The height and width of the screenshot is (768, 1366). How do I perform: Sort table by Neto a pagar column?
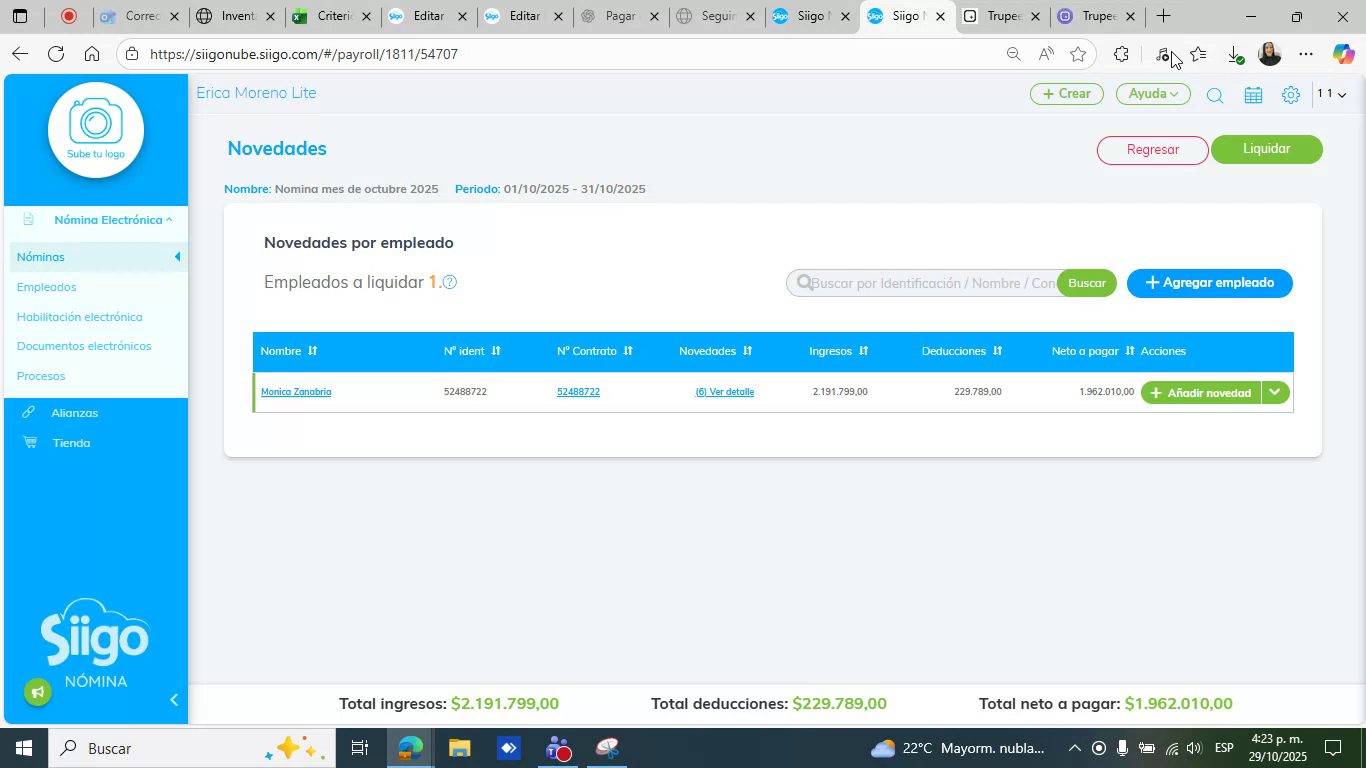click(x=1130, y=351)
